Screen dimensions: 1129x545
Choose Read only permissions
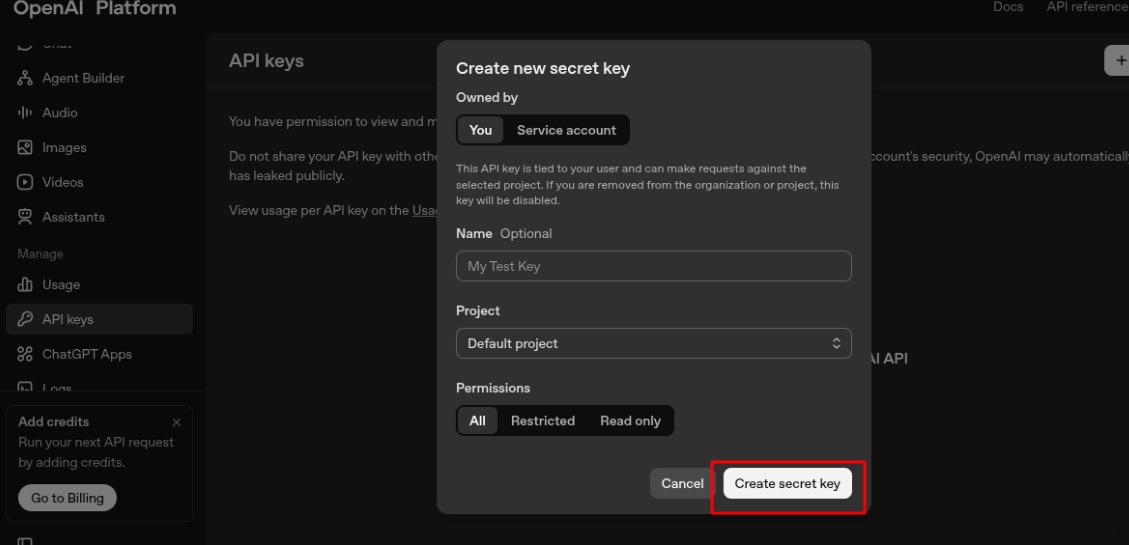[630, 421]
